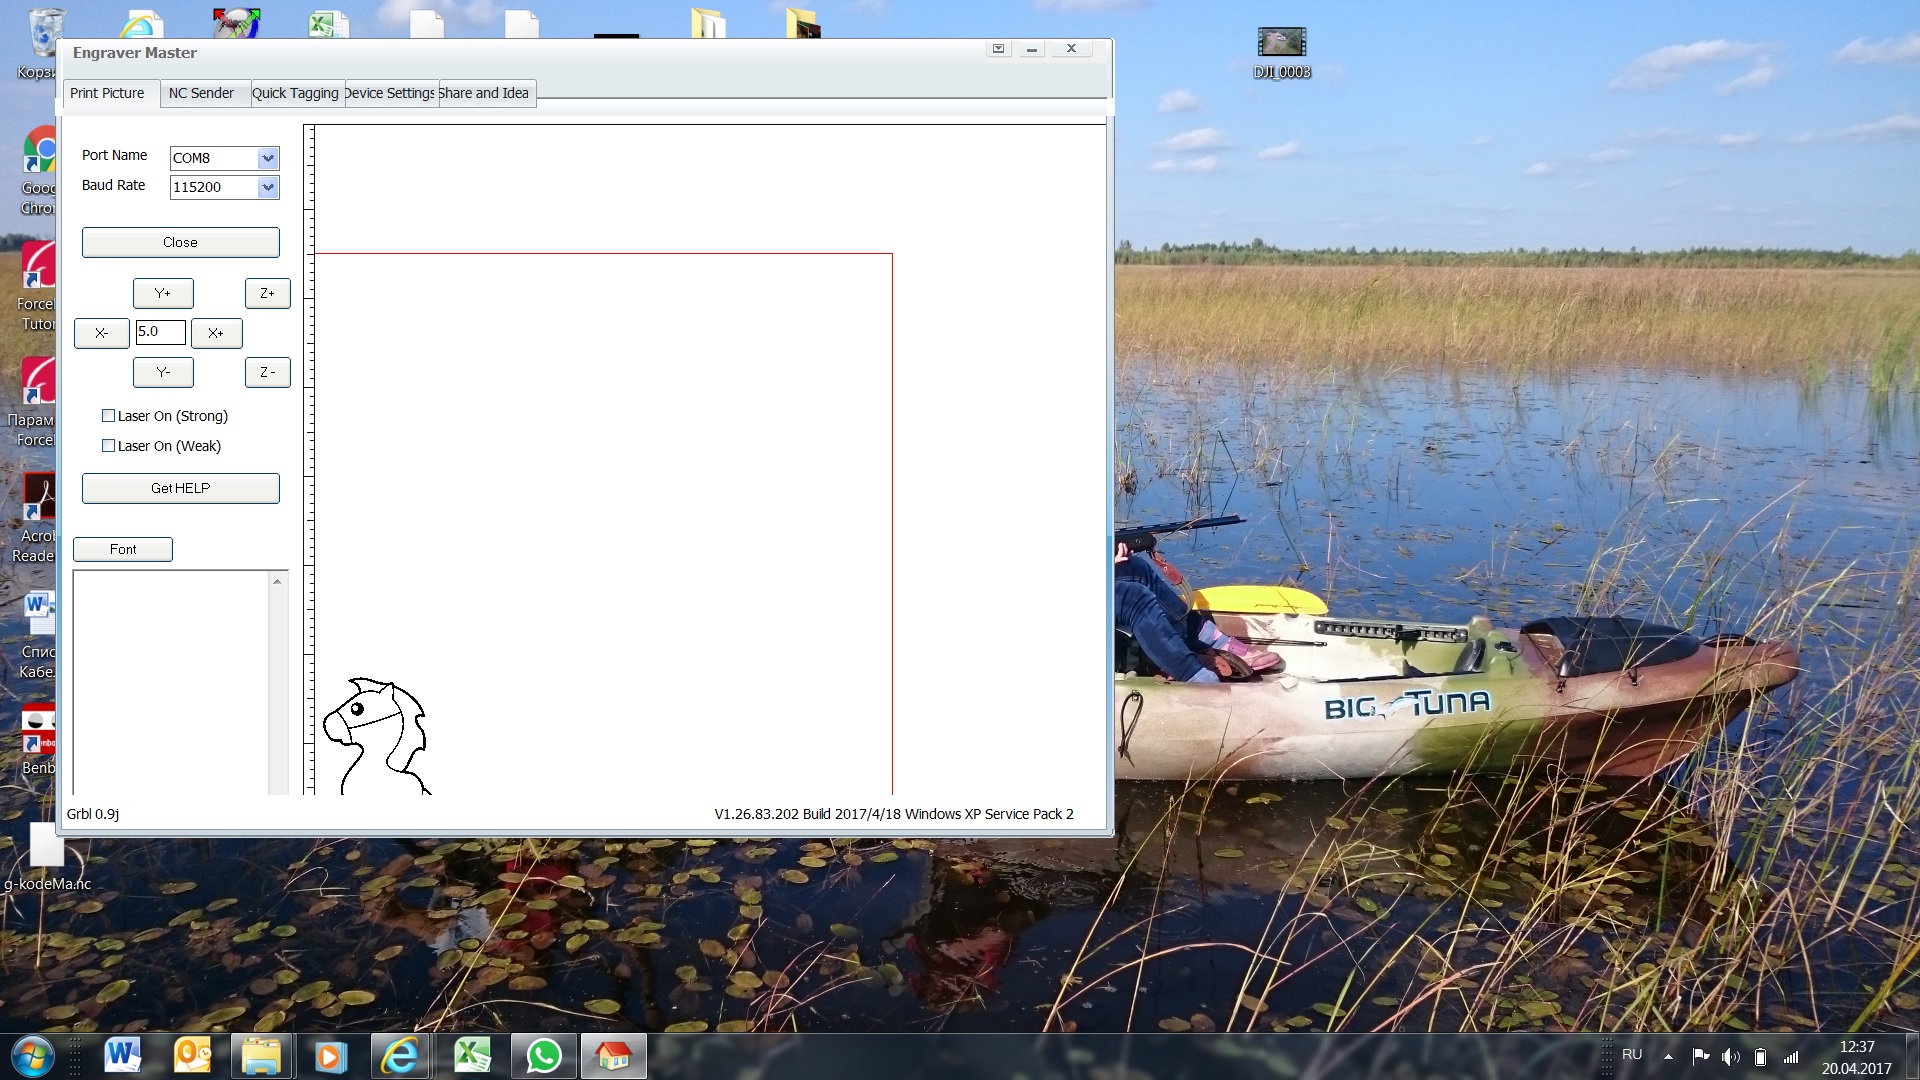Enable Laser On (Weak) checkbox

(x=109, y=446)
